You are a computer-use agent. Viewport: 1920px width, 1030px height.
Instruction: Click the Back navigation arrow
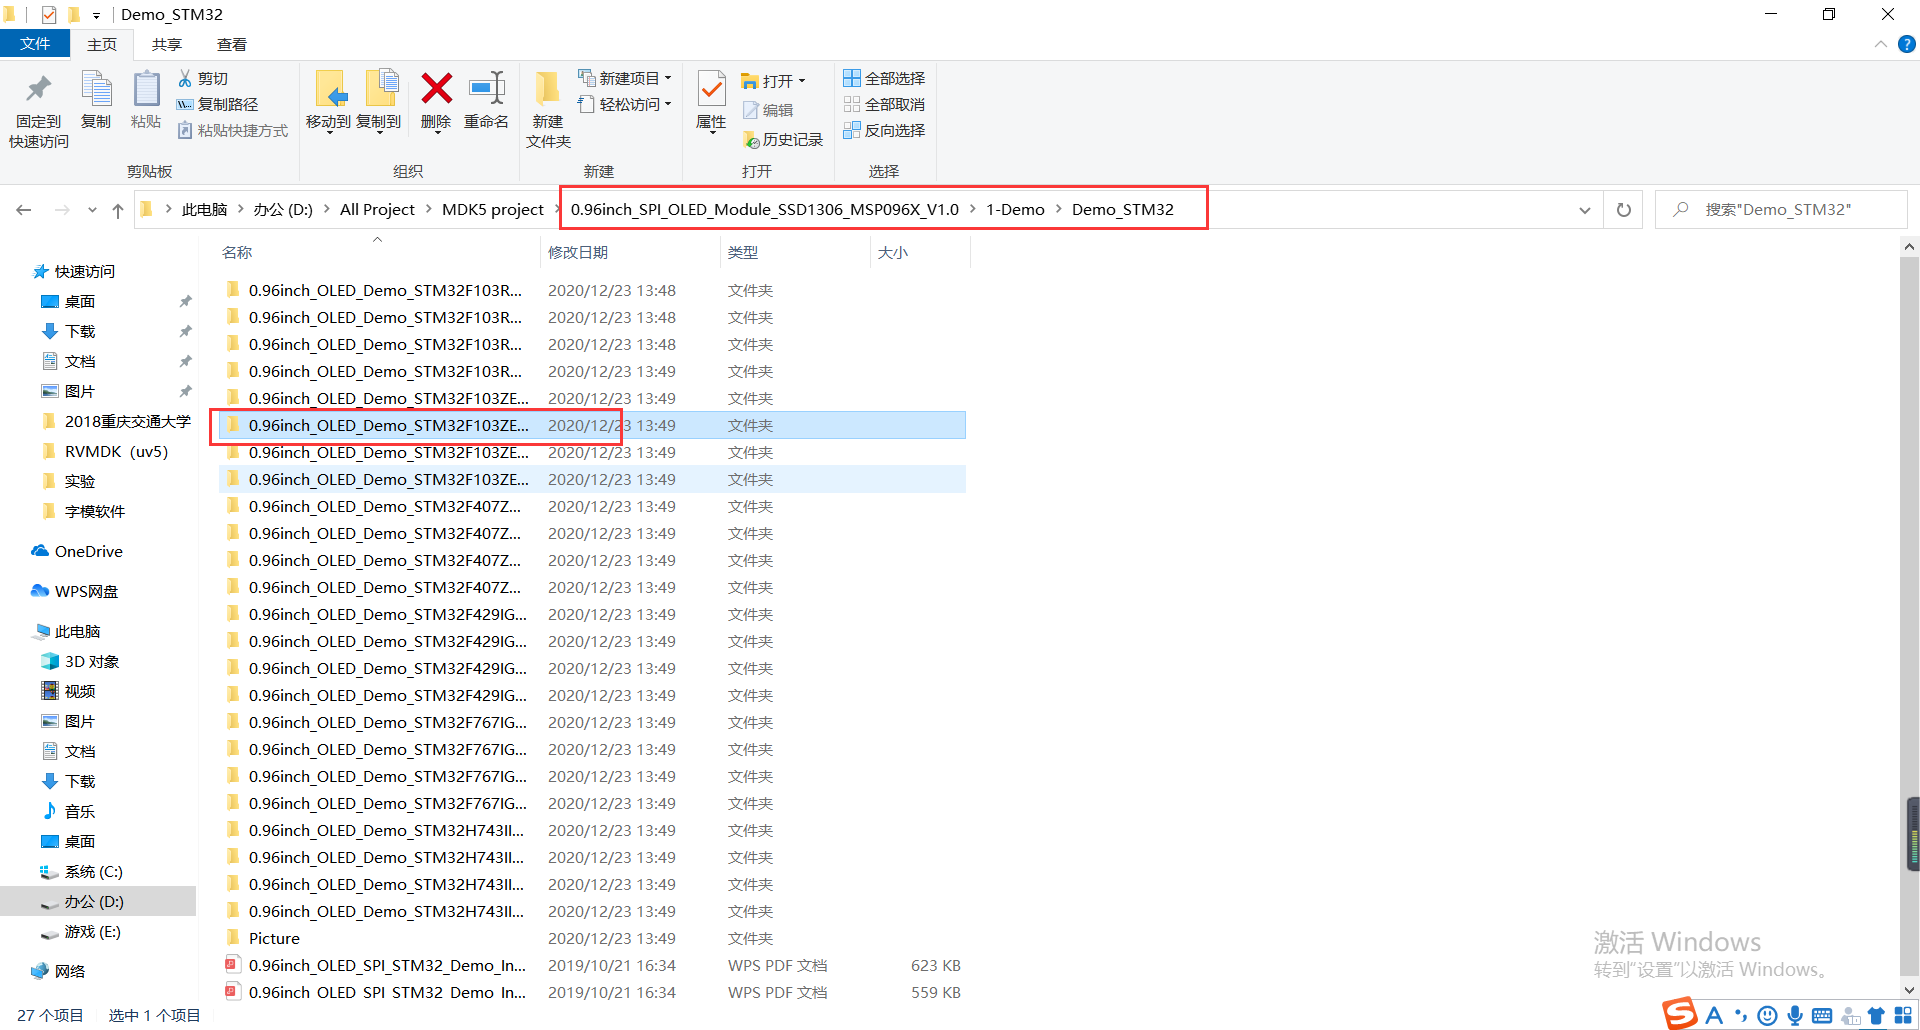24,210
